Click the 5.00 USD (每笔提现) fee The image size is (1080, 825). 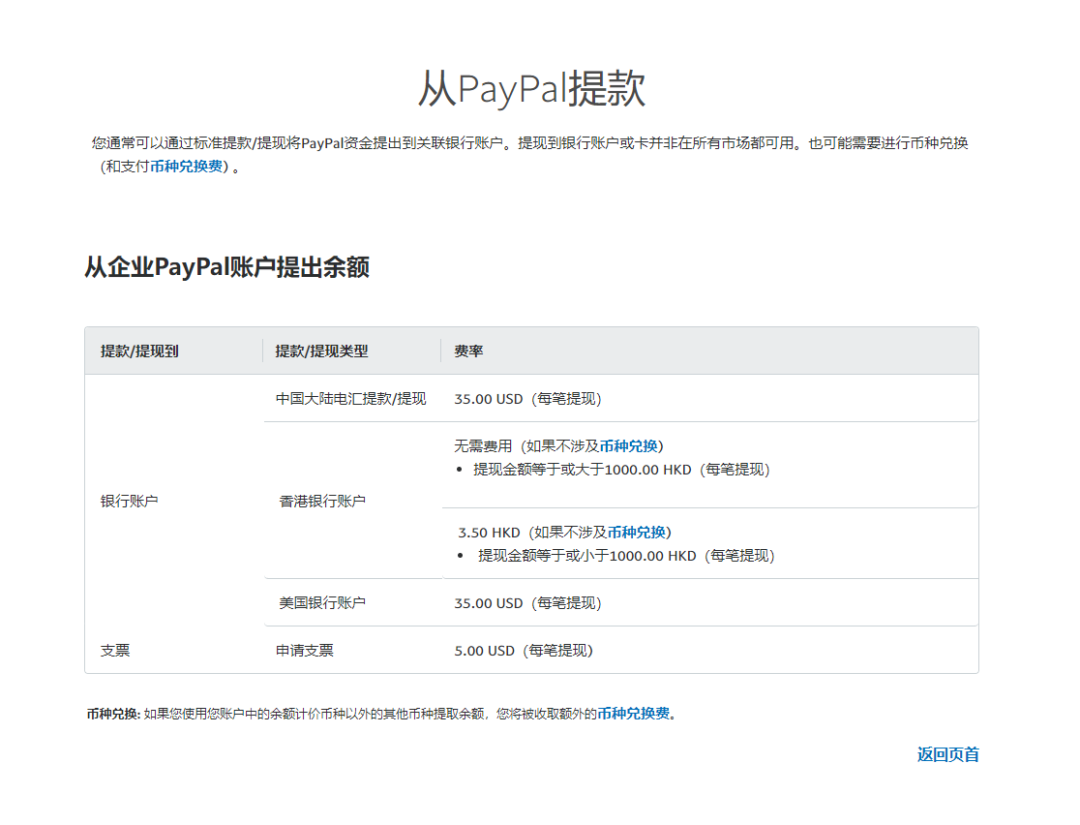pos(523,651)
